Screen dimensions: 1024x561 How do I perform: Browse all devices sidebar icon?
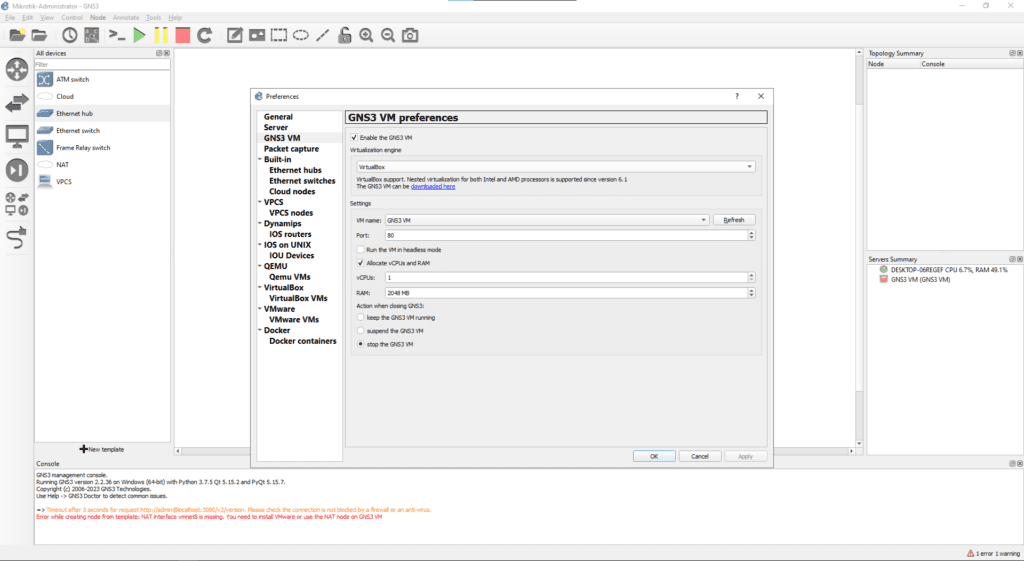tap(17, 204)
